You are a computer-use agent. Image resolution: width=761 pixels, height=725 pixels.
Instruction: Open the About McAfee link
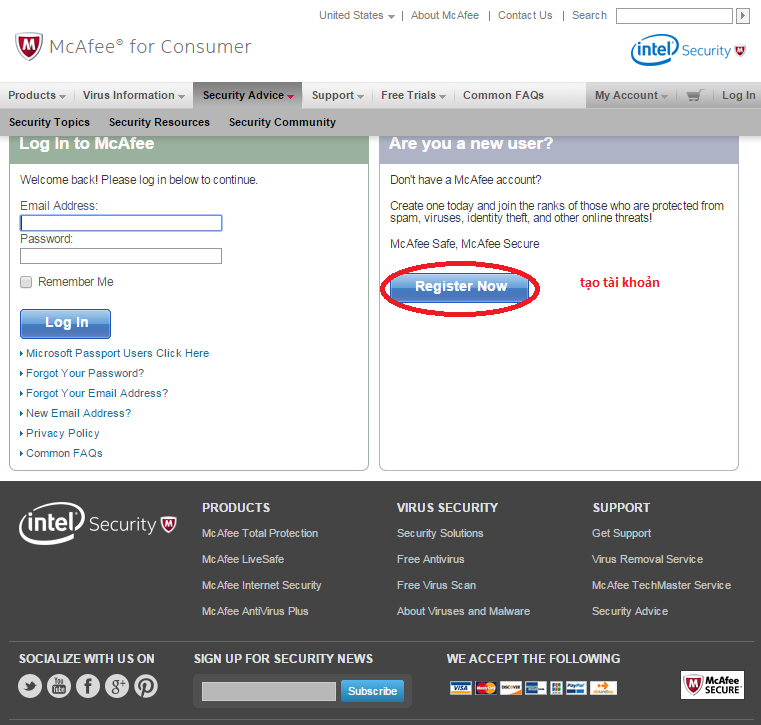point(445,16)
